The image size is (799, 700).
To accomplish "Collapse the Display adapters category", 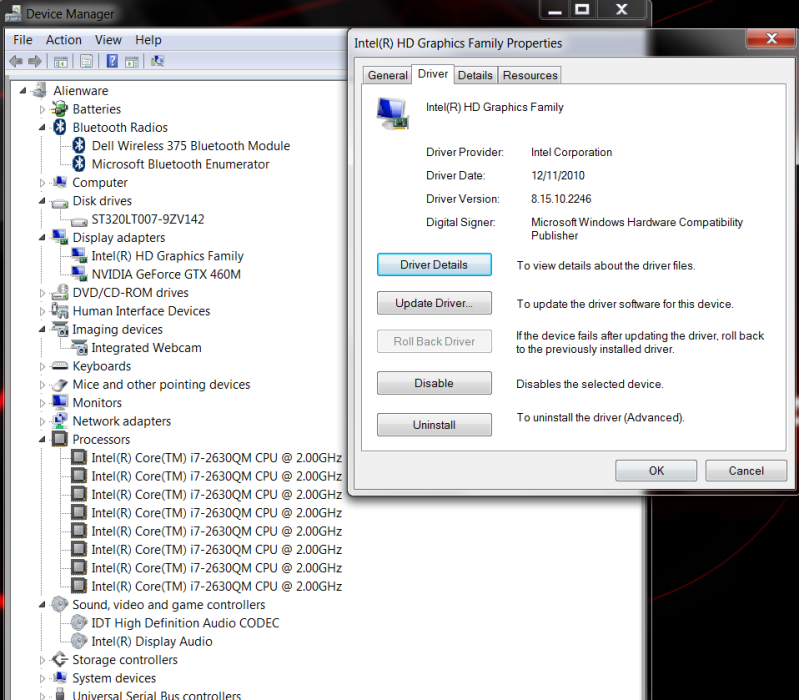I will (42, 237).
